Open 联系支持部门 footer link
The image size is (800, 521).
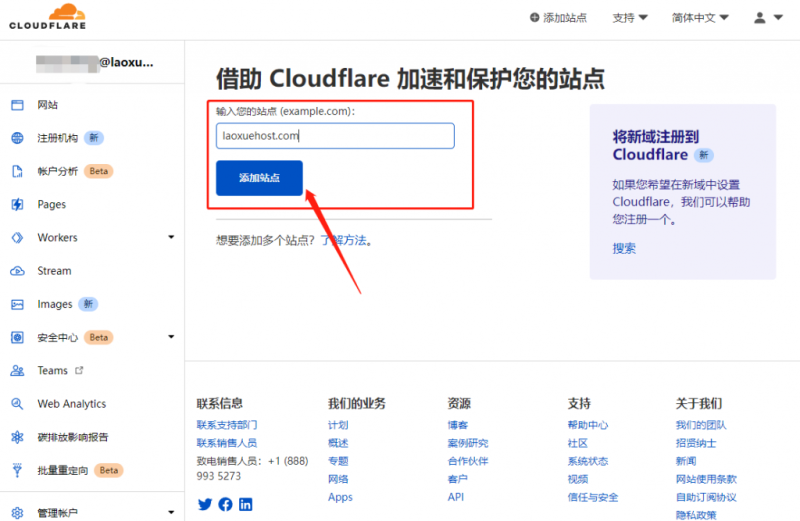(227, 425)
